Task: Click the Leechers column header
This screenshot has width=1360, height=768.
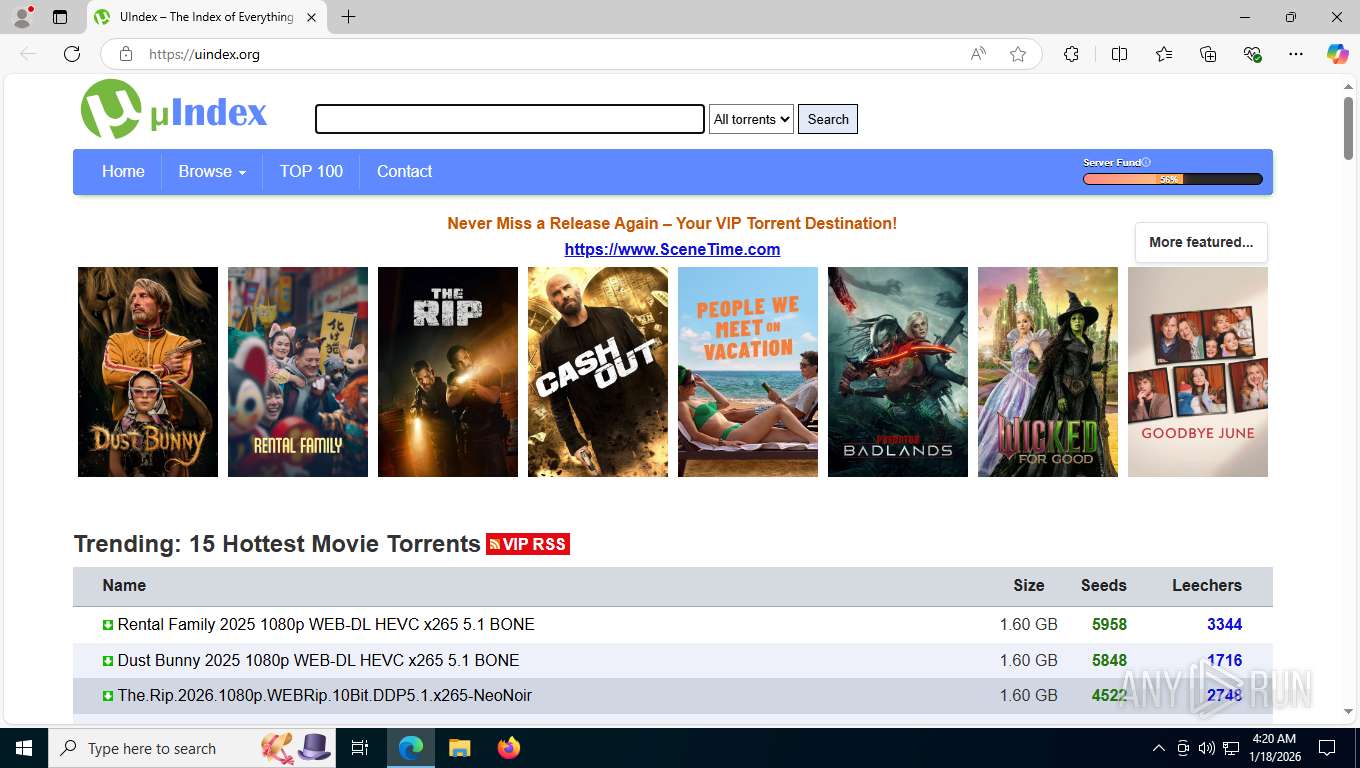Action: (x=1207, y=586)
